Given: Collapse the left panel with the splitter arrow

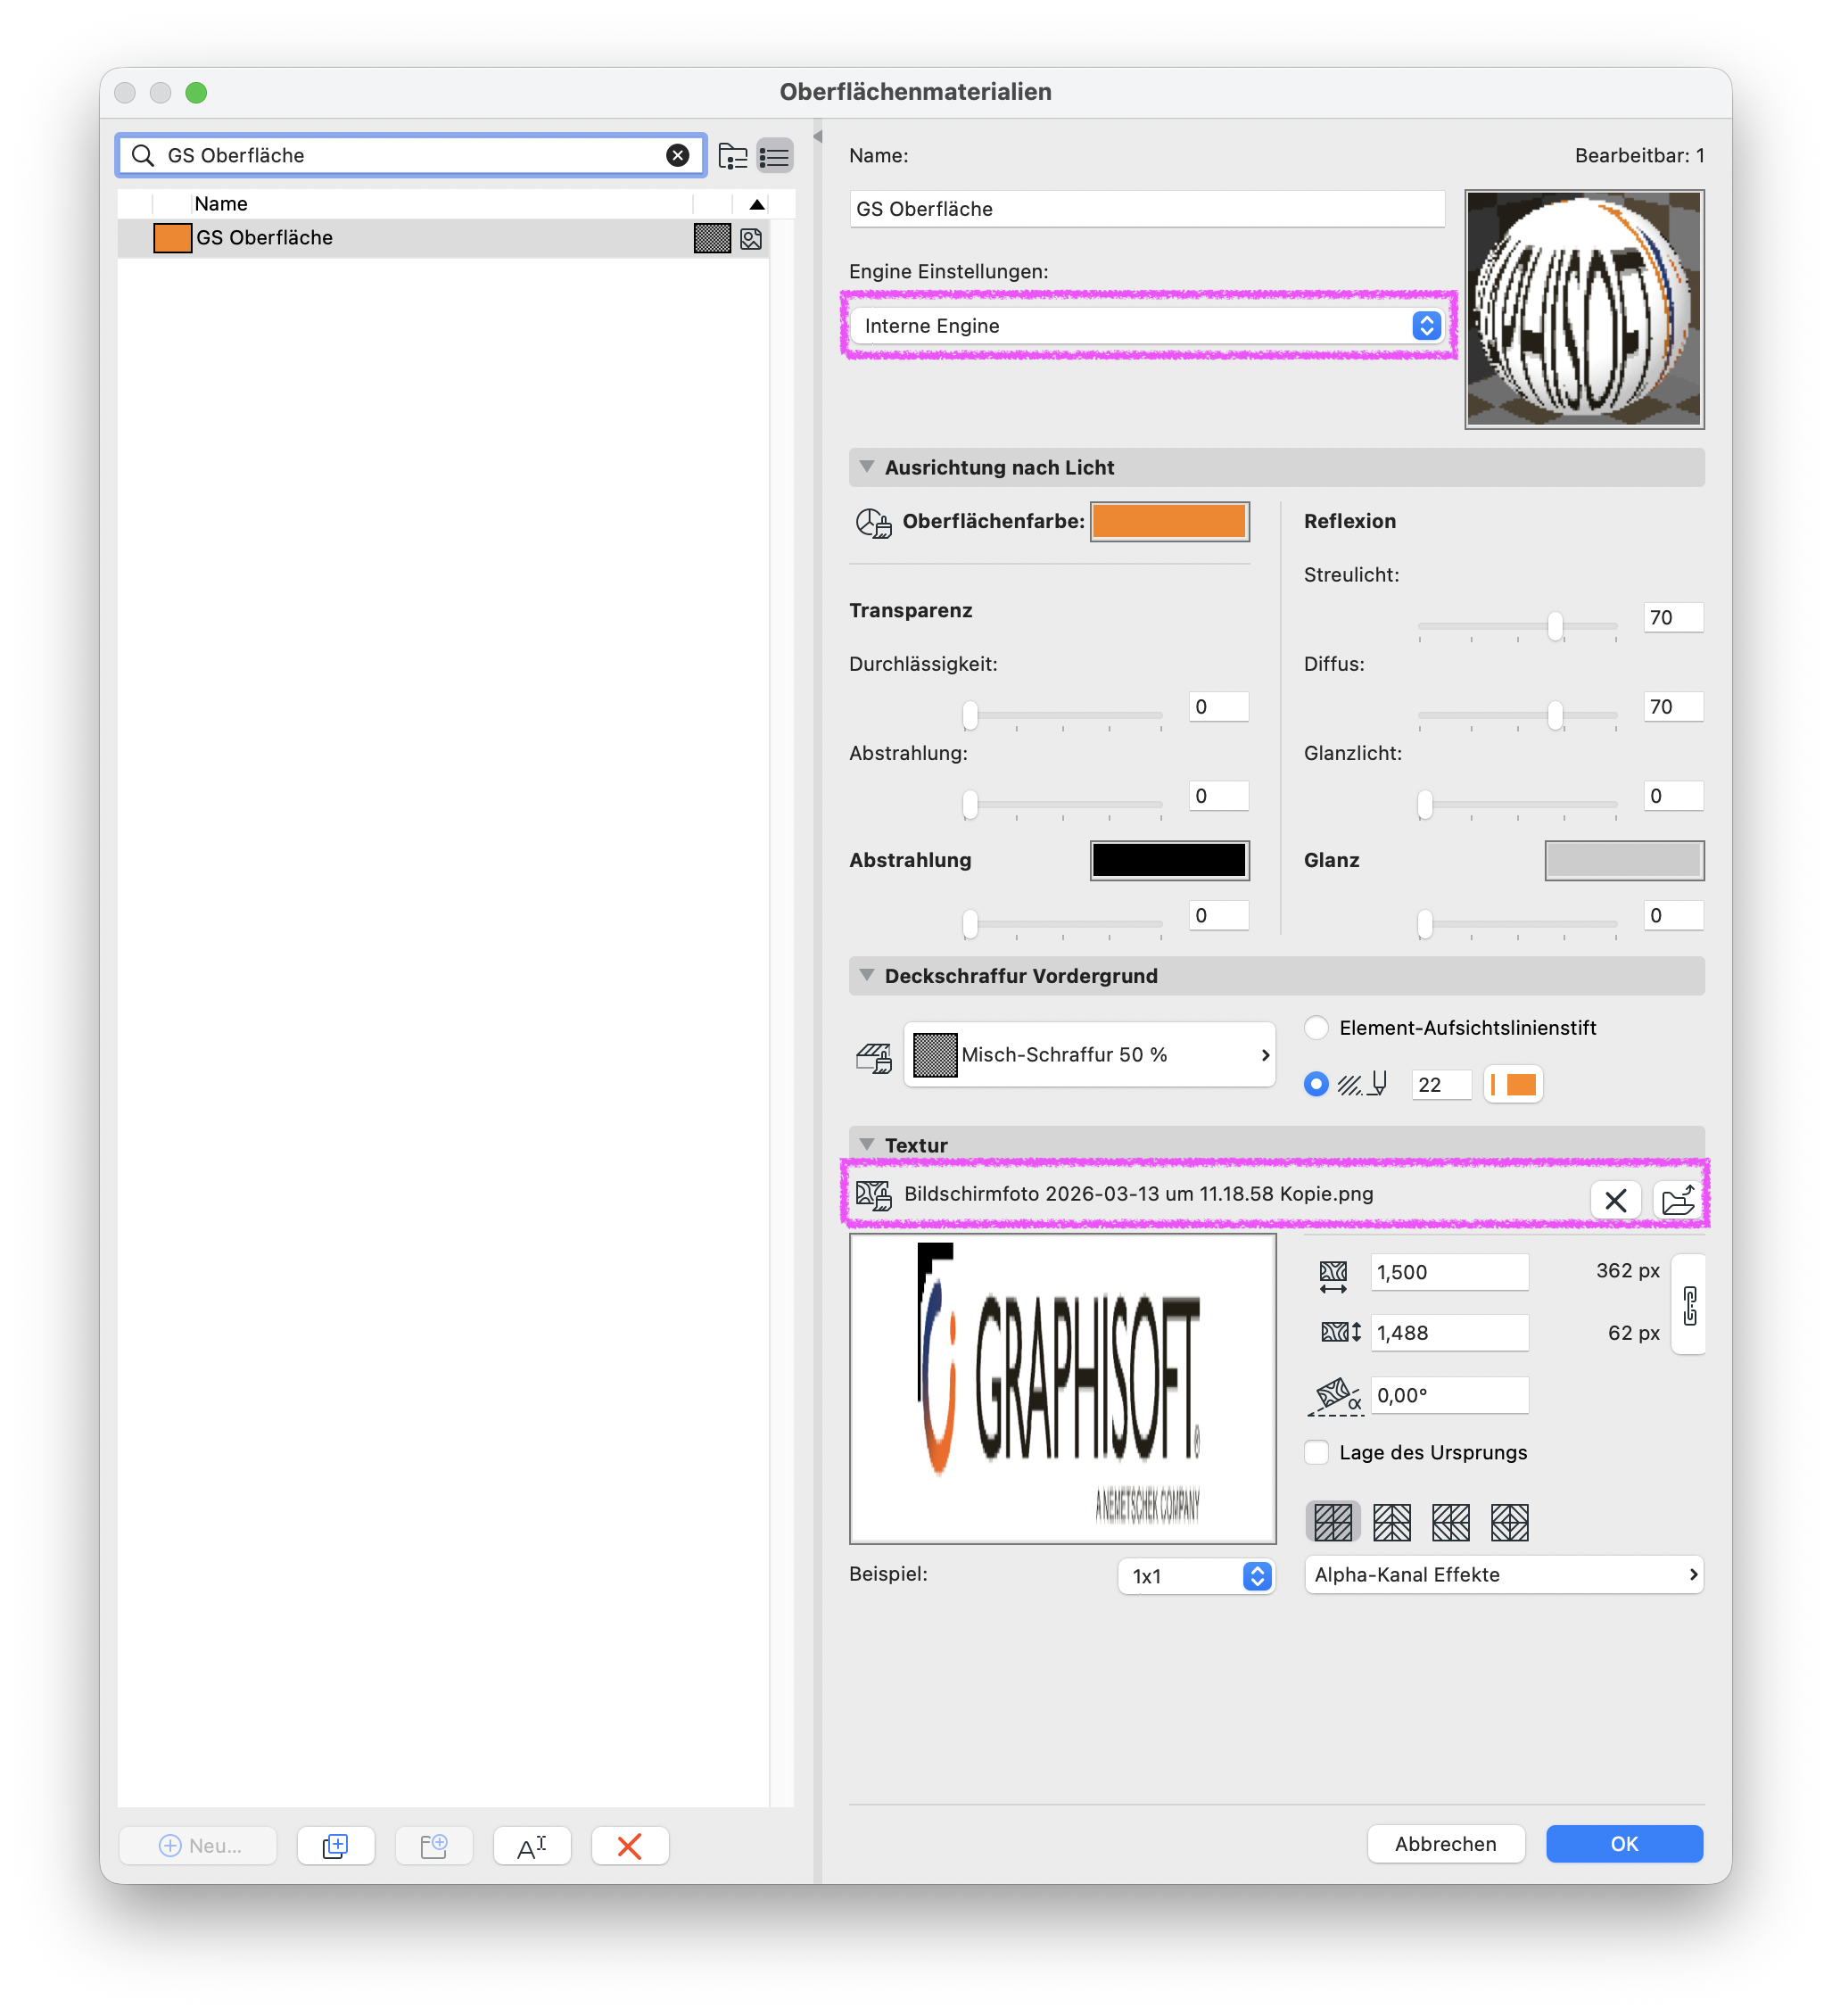Looking at the screenshot, I should [817, 137].
